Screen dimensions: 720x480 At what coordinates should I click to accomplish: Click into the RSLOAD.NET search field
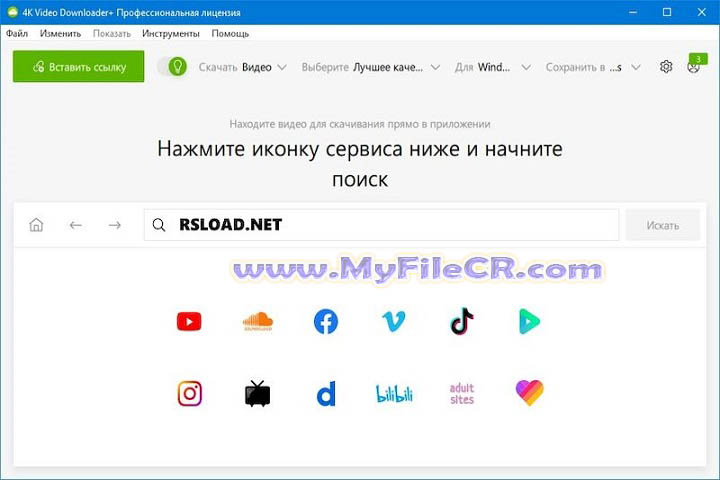click(x=381, y=225)
